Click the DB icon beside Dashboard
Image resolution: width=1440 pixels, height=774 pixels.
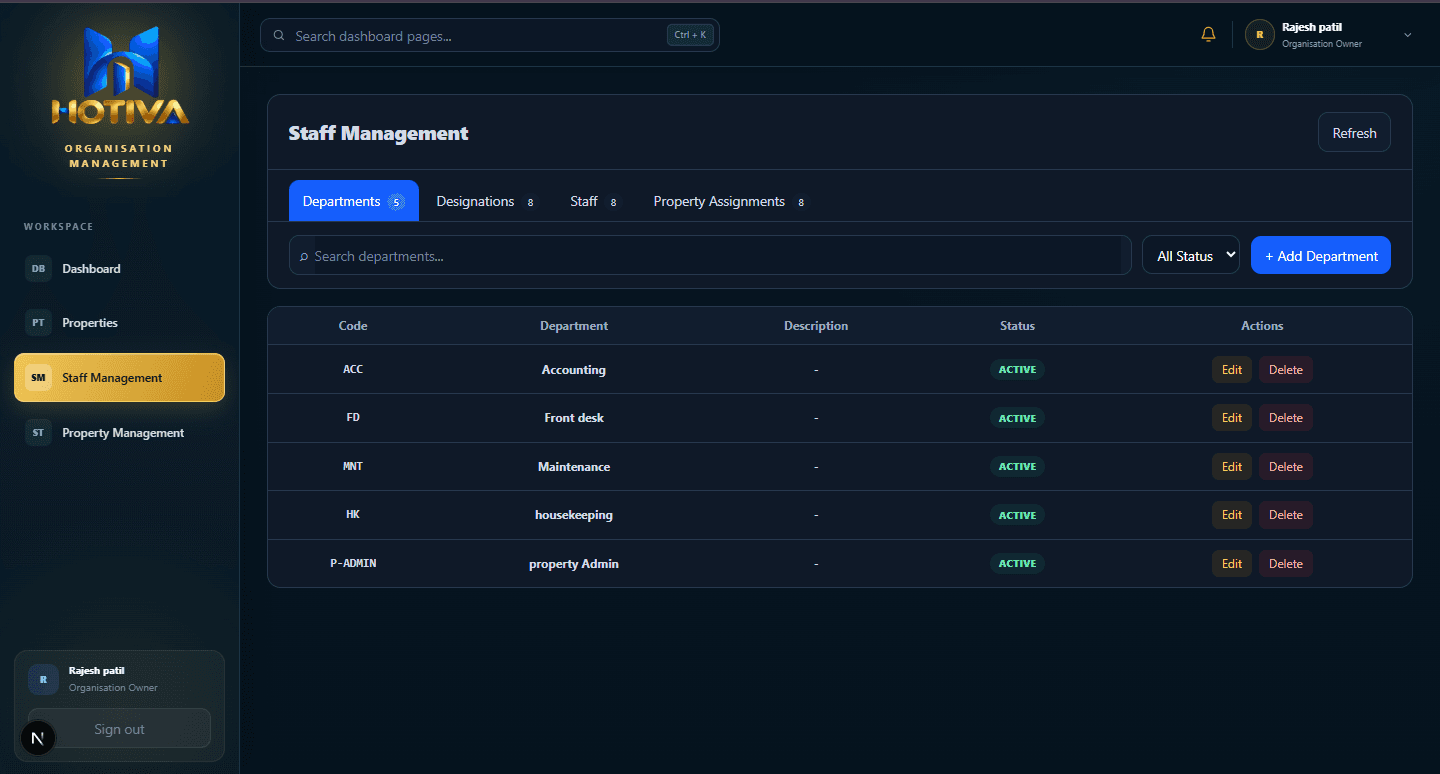click(x=38, y=269)
